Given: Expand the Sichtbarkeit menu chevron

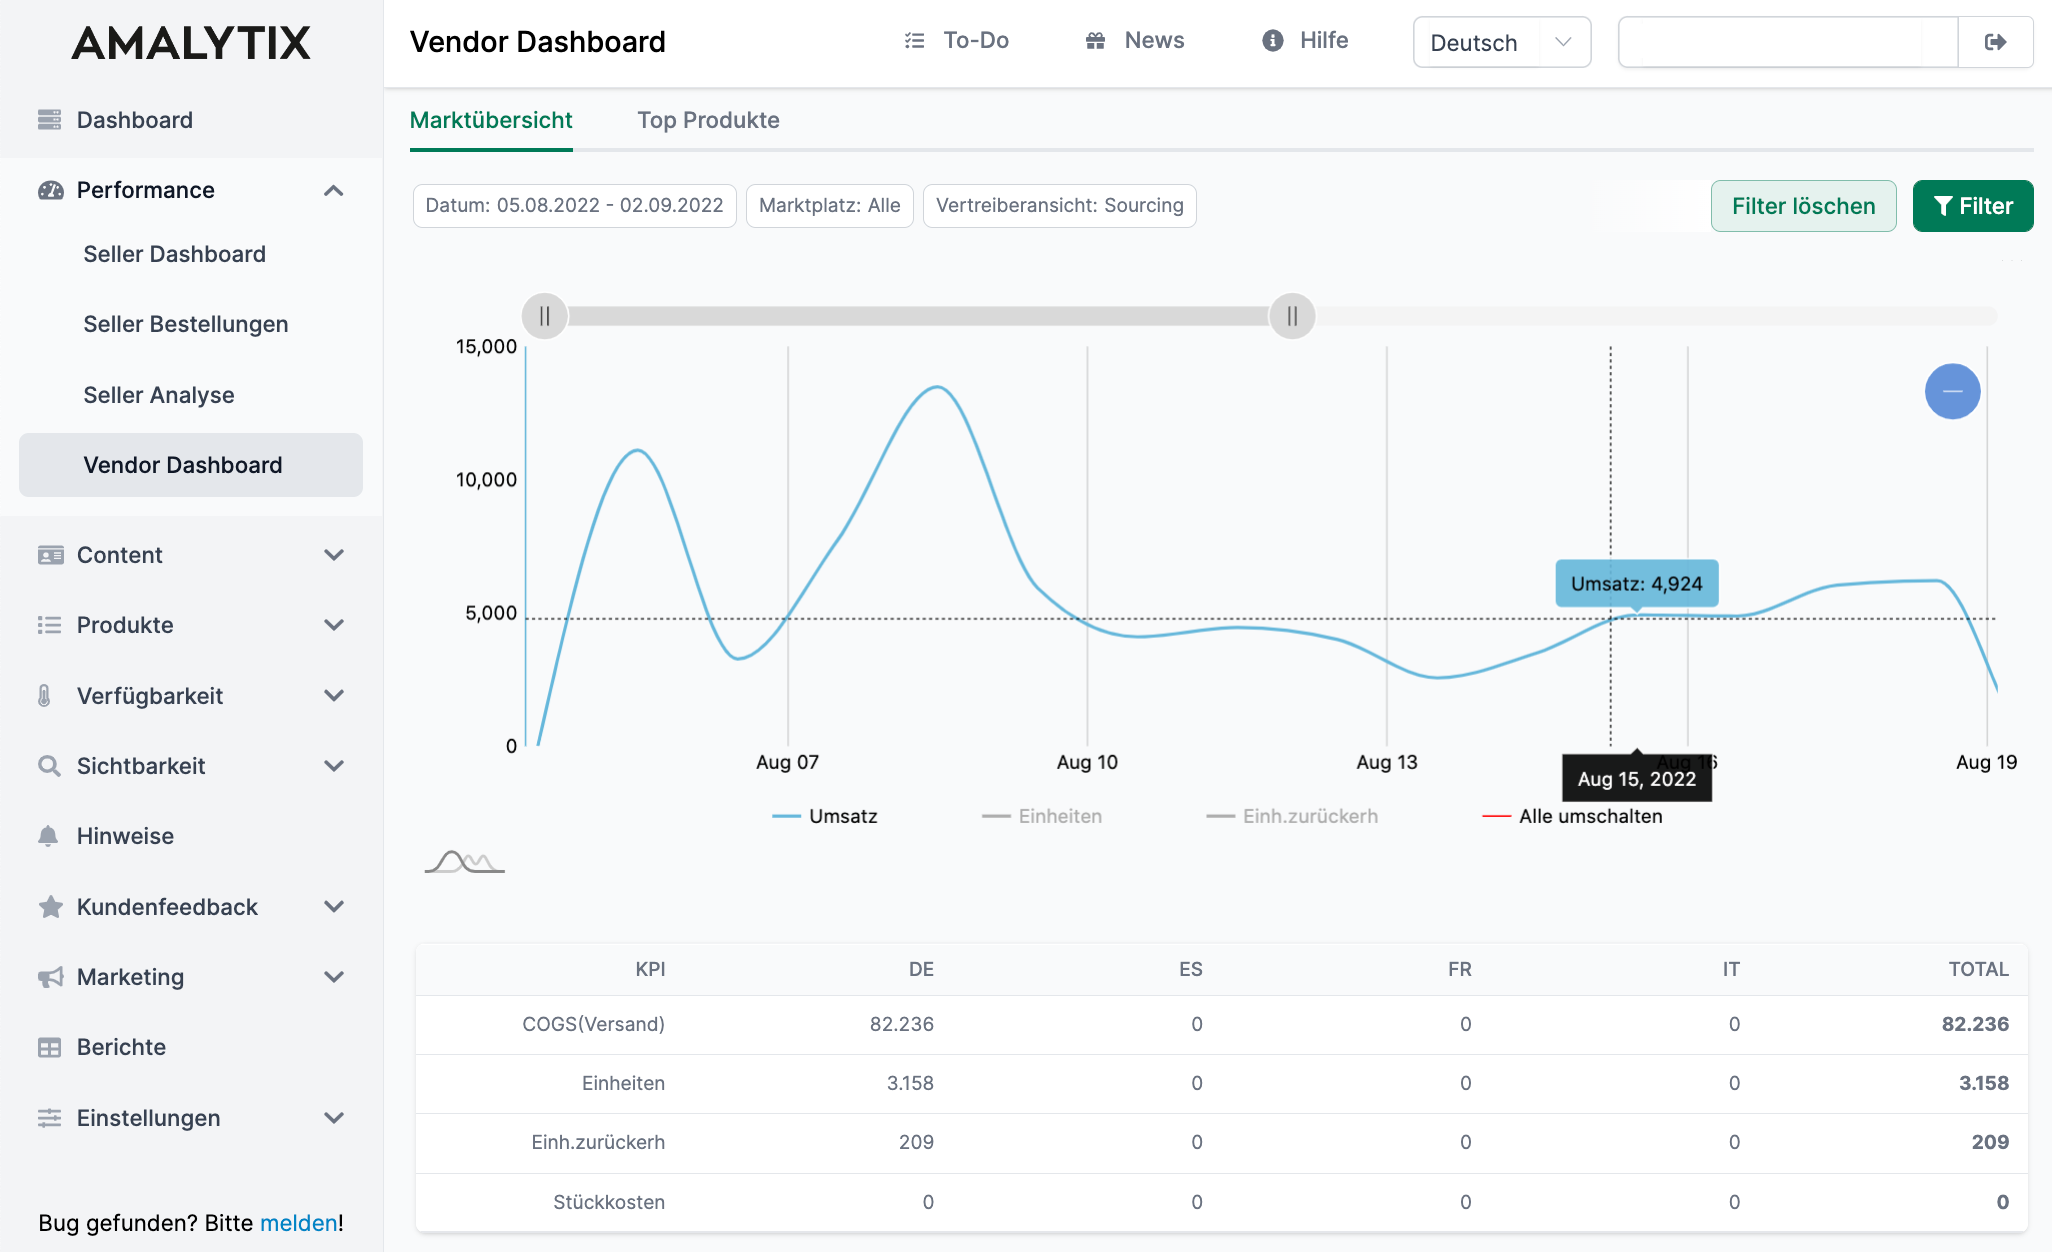Looking at the screenshot, I should 334,766.
